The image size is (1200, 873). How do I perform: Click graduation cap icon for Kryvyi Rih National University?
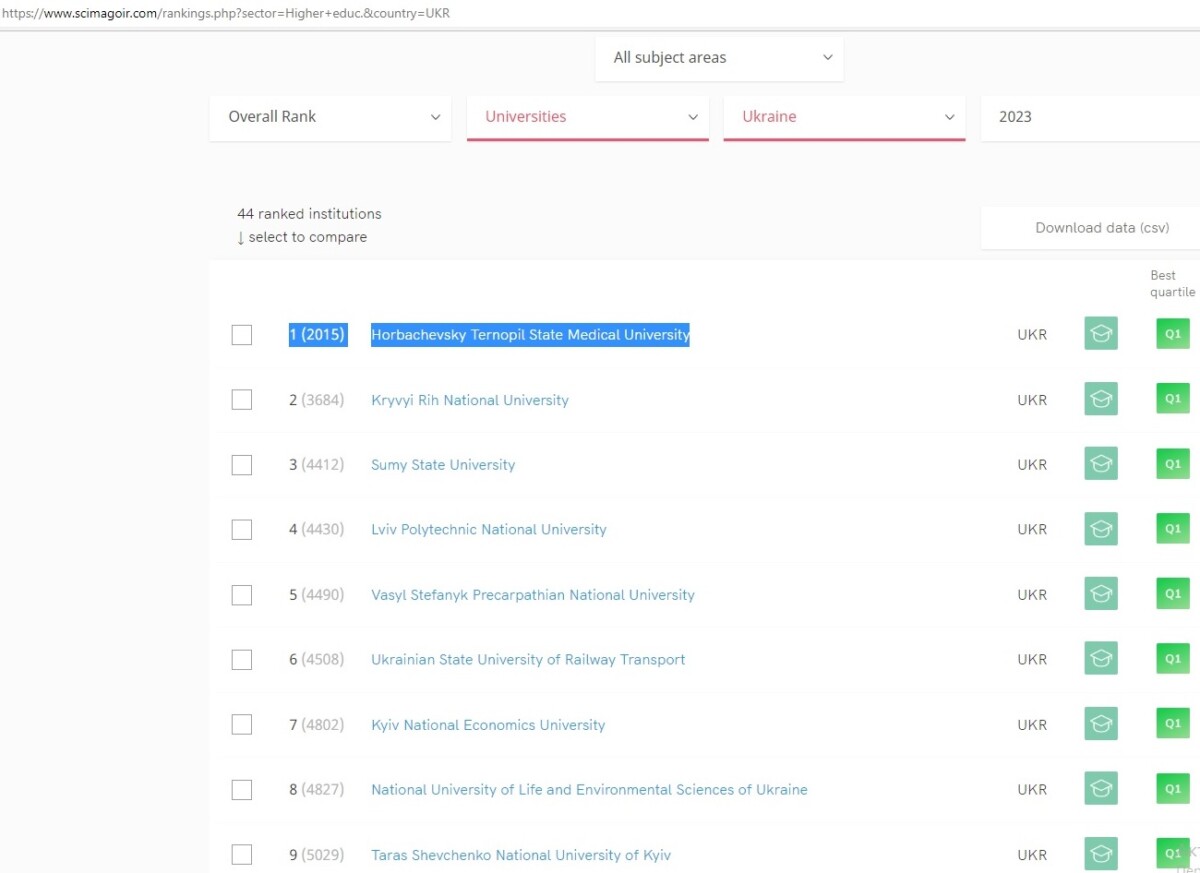(x=1101, y=399)
